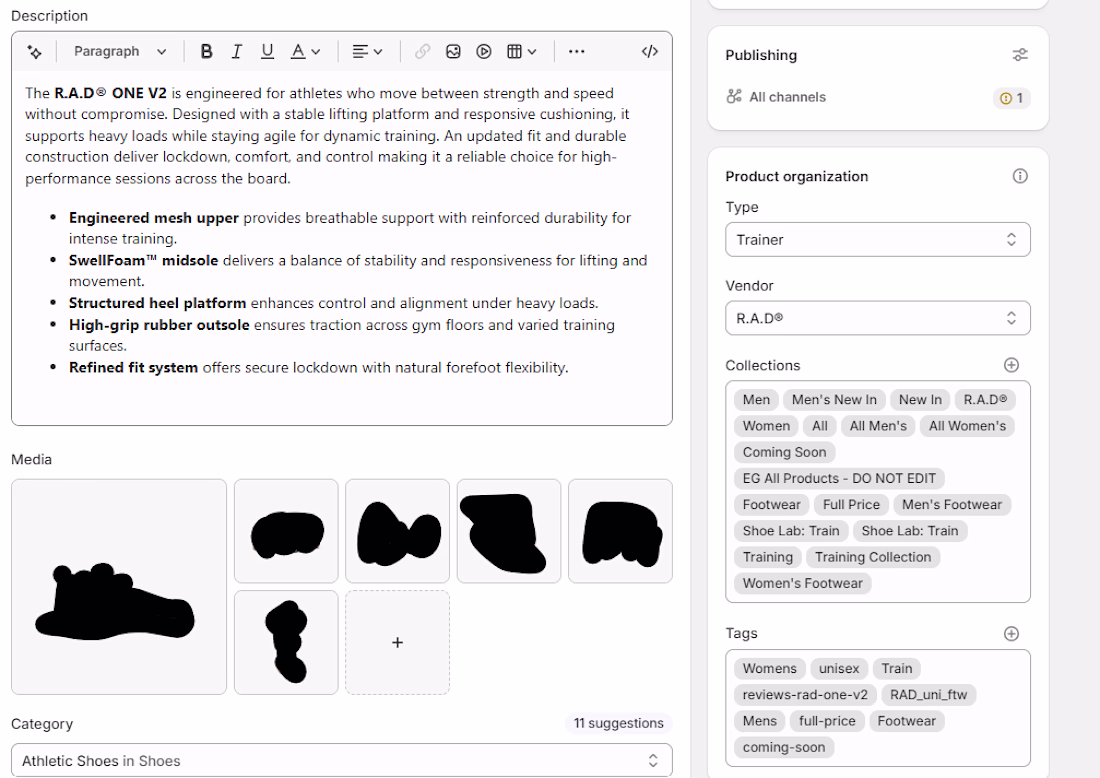Screen dimensions: 1100x778
Task: Click the Train tag
Action: [897, 669]
